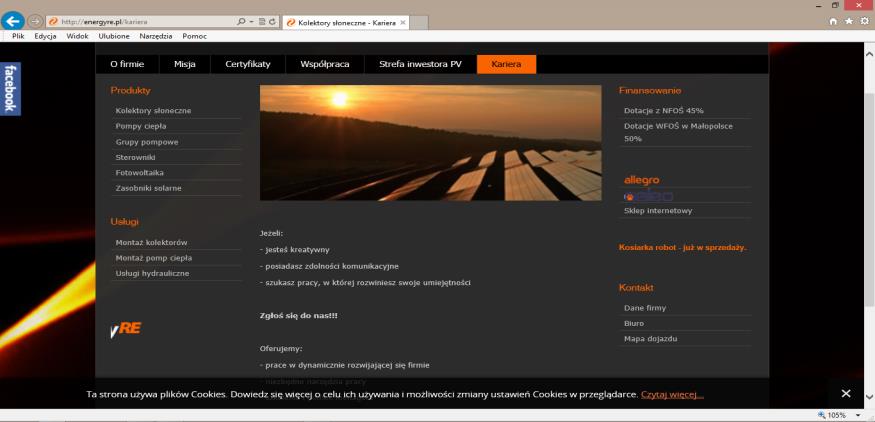Click the URL field energyre.pl/kariera

click(142, 22)
